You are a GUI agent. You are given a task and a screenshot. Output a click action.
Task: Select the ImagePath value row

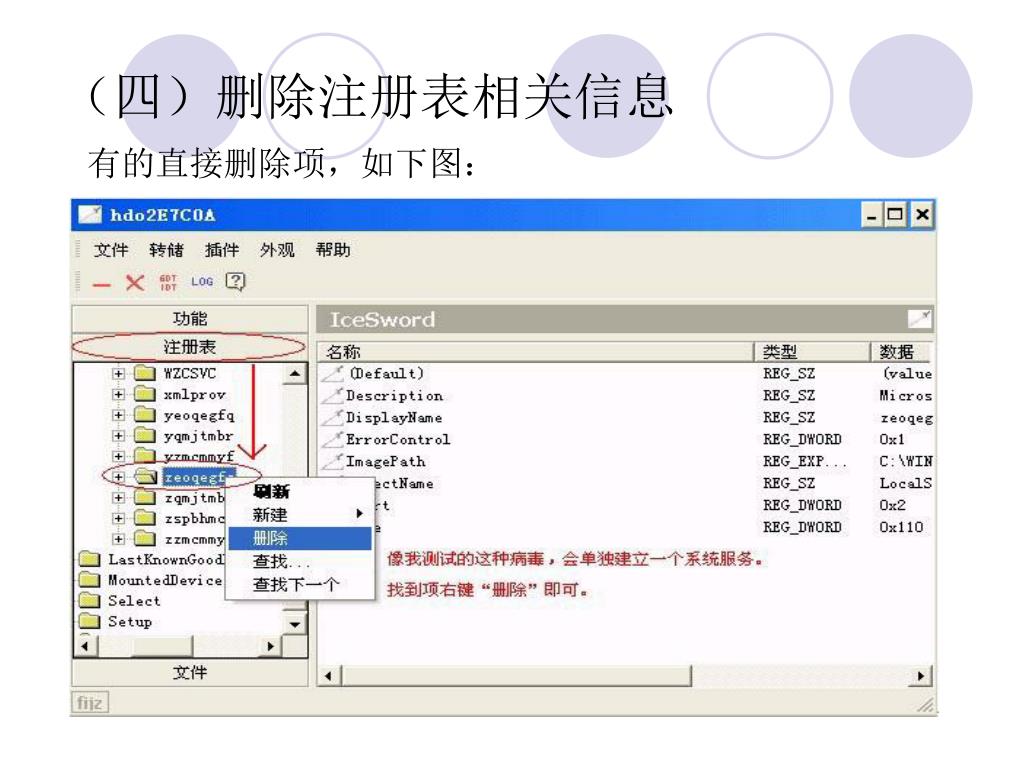[626, 462]
